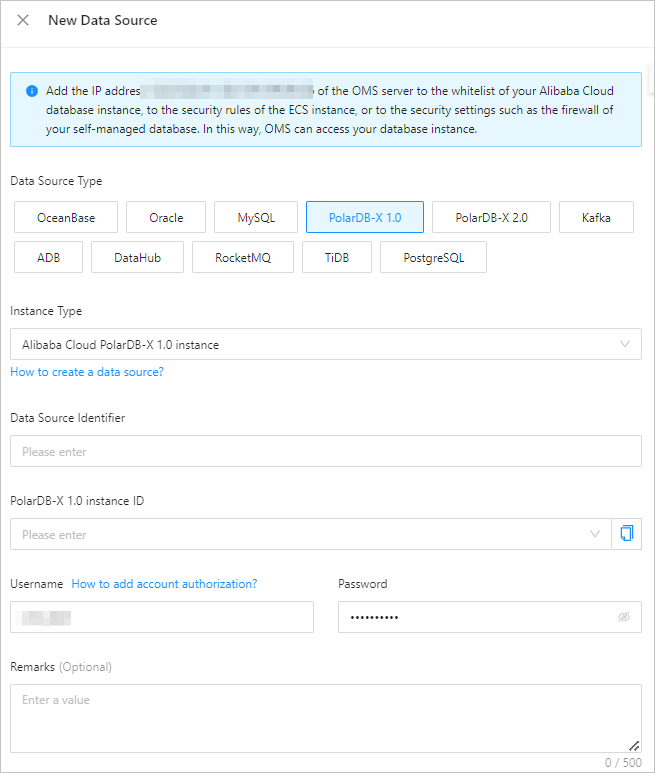This screenshot has height=773, width=655.
Task: Toggle password visibility eye icon
Action: 624,617
